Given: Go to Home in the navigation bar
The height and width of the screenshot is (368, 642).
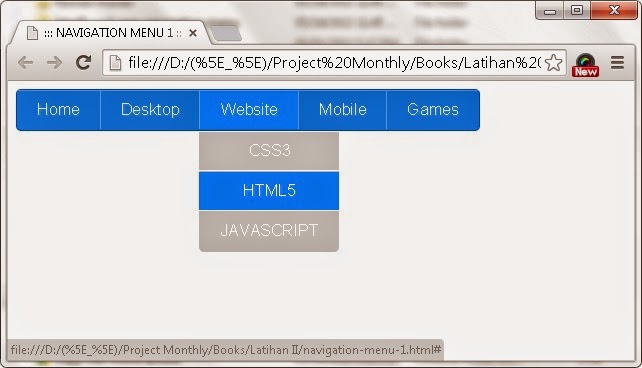Looking at the screenshot, I should (58, 110).
